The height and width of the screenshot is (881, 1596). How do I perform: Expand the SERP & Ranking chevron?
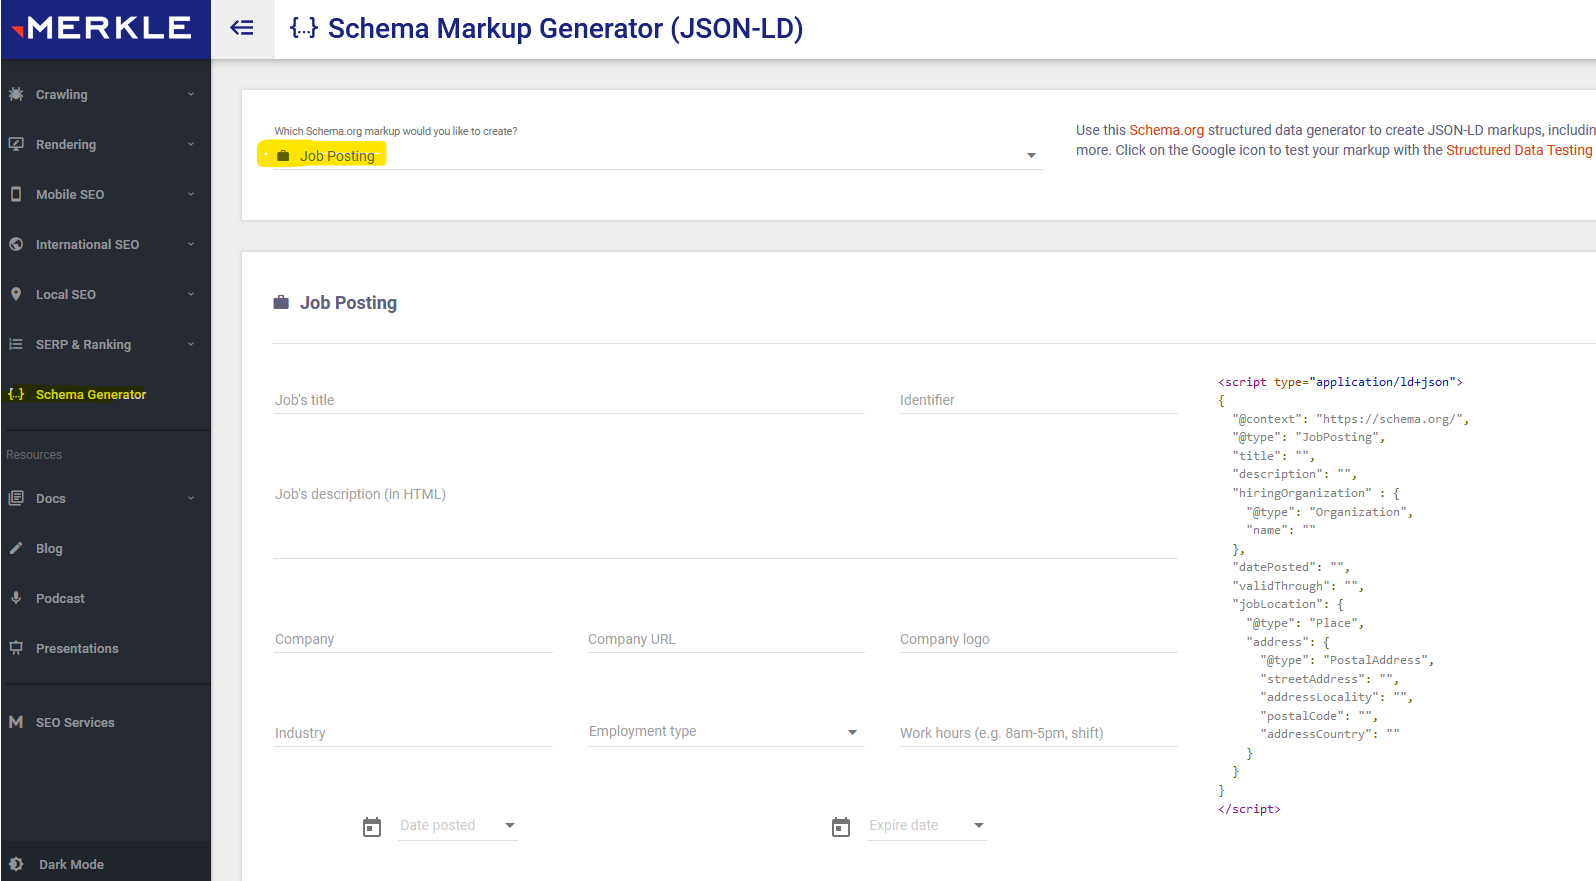click(191, 344)
